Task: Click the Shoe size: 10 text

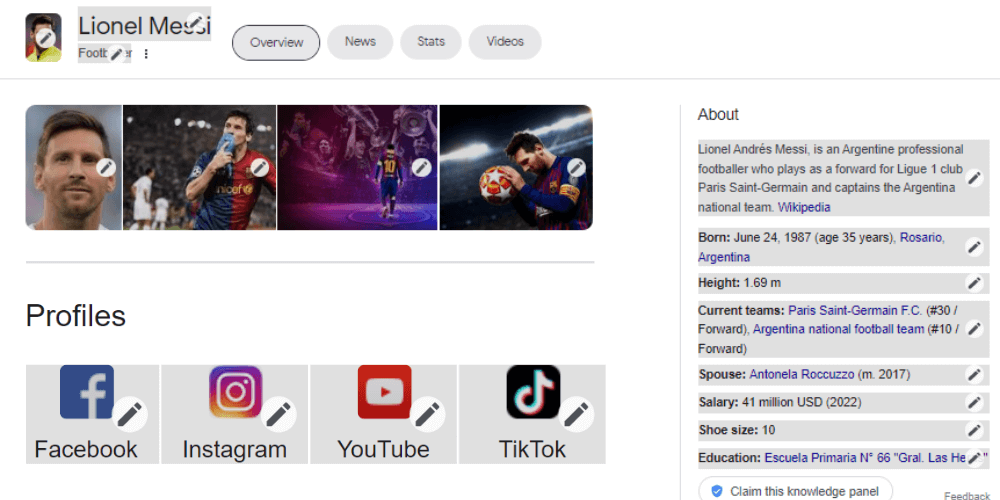Action: coord(737,430)
